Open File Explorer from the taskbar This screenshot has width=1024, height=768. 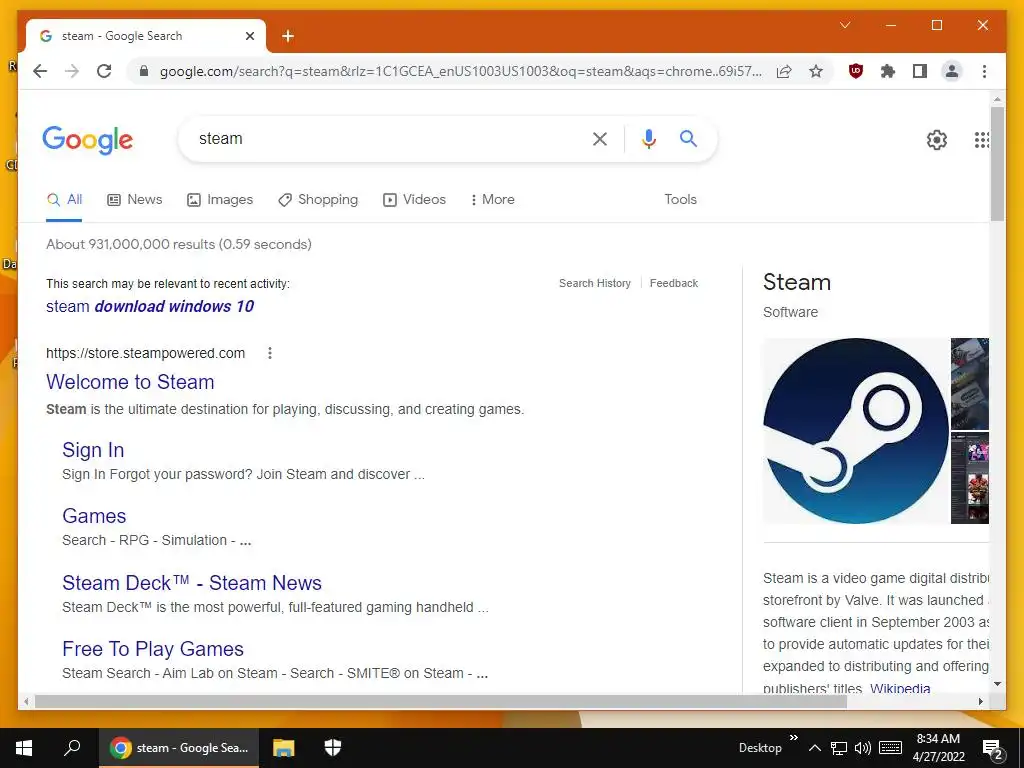pos(283,748)
